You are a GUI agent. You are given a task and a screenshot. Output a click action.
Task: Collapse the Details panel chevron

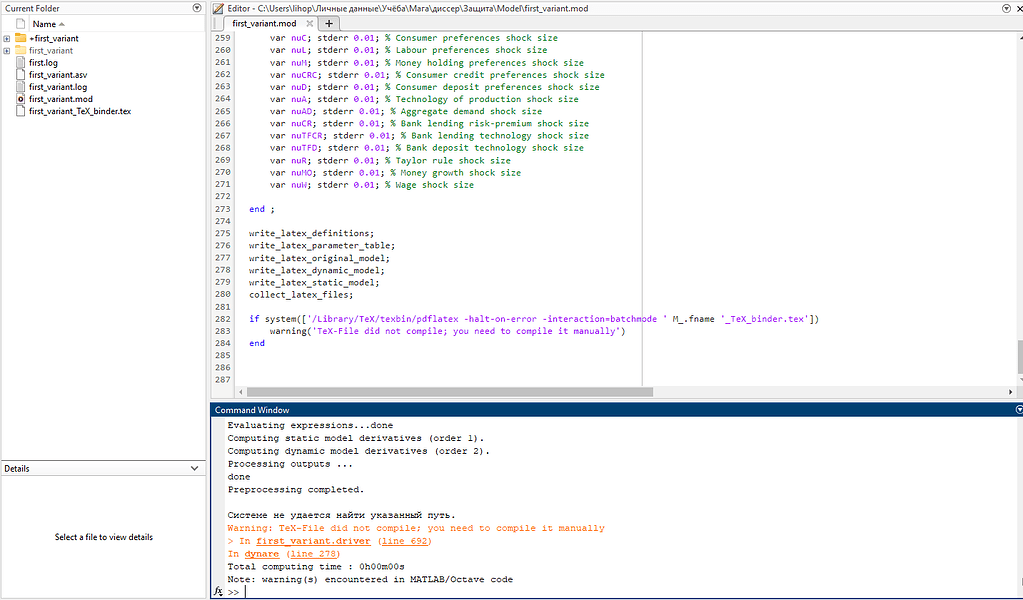coord(196,468)
